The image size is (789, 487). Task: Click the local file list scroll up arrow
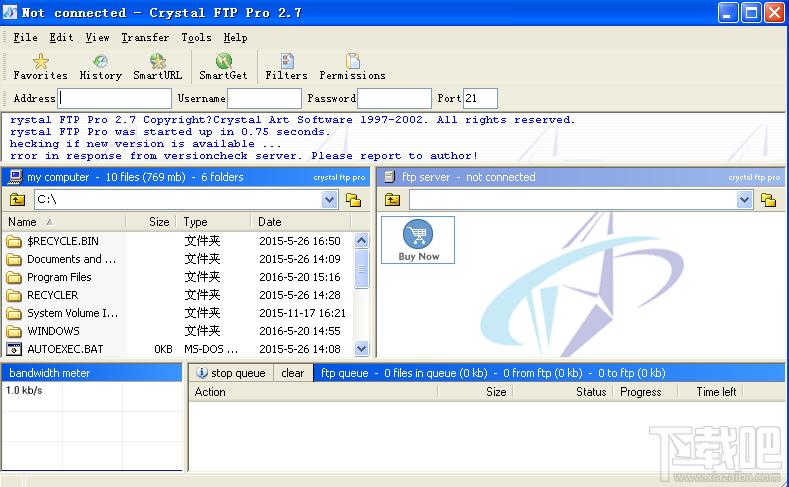361,240
